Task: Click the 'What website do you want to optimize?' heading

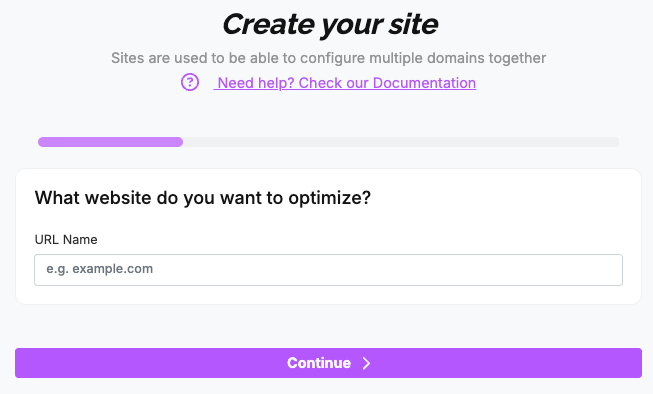Action: (x=202, y=198)
